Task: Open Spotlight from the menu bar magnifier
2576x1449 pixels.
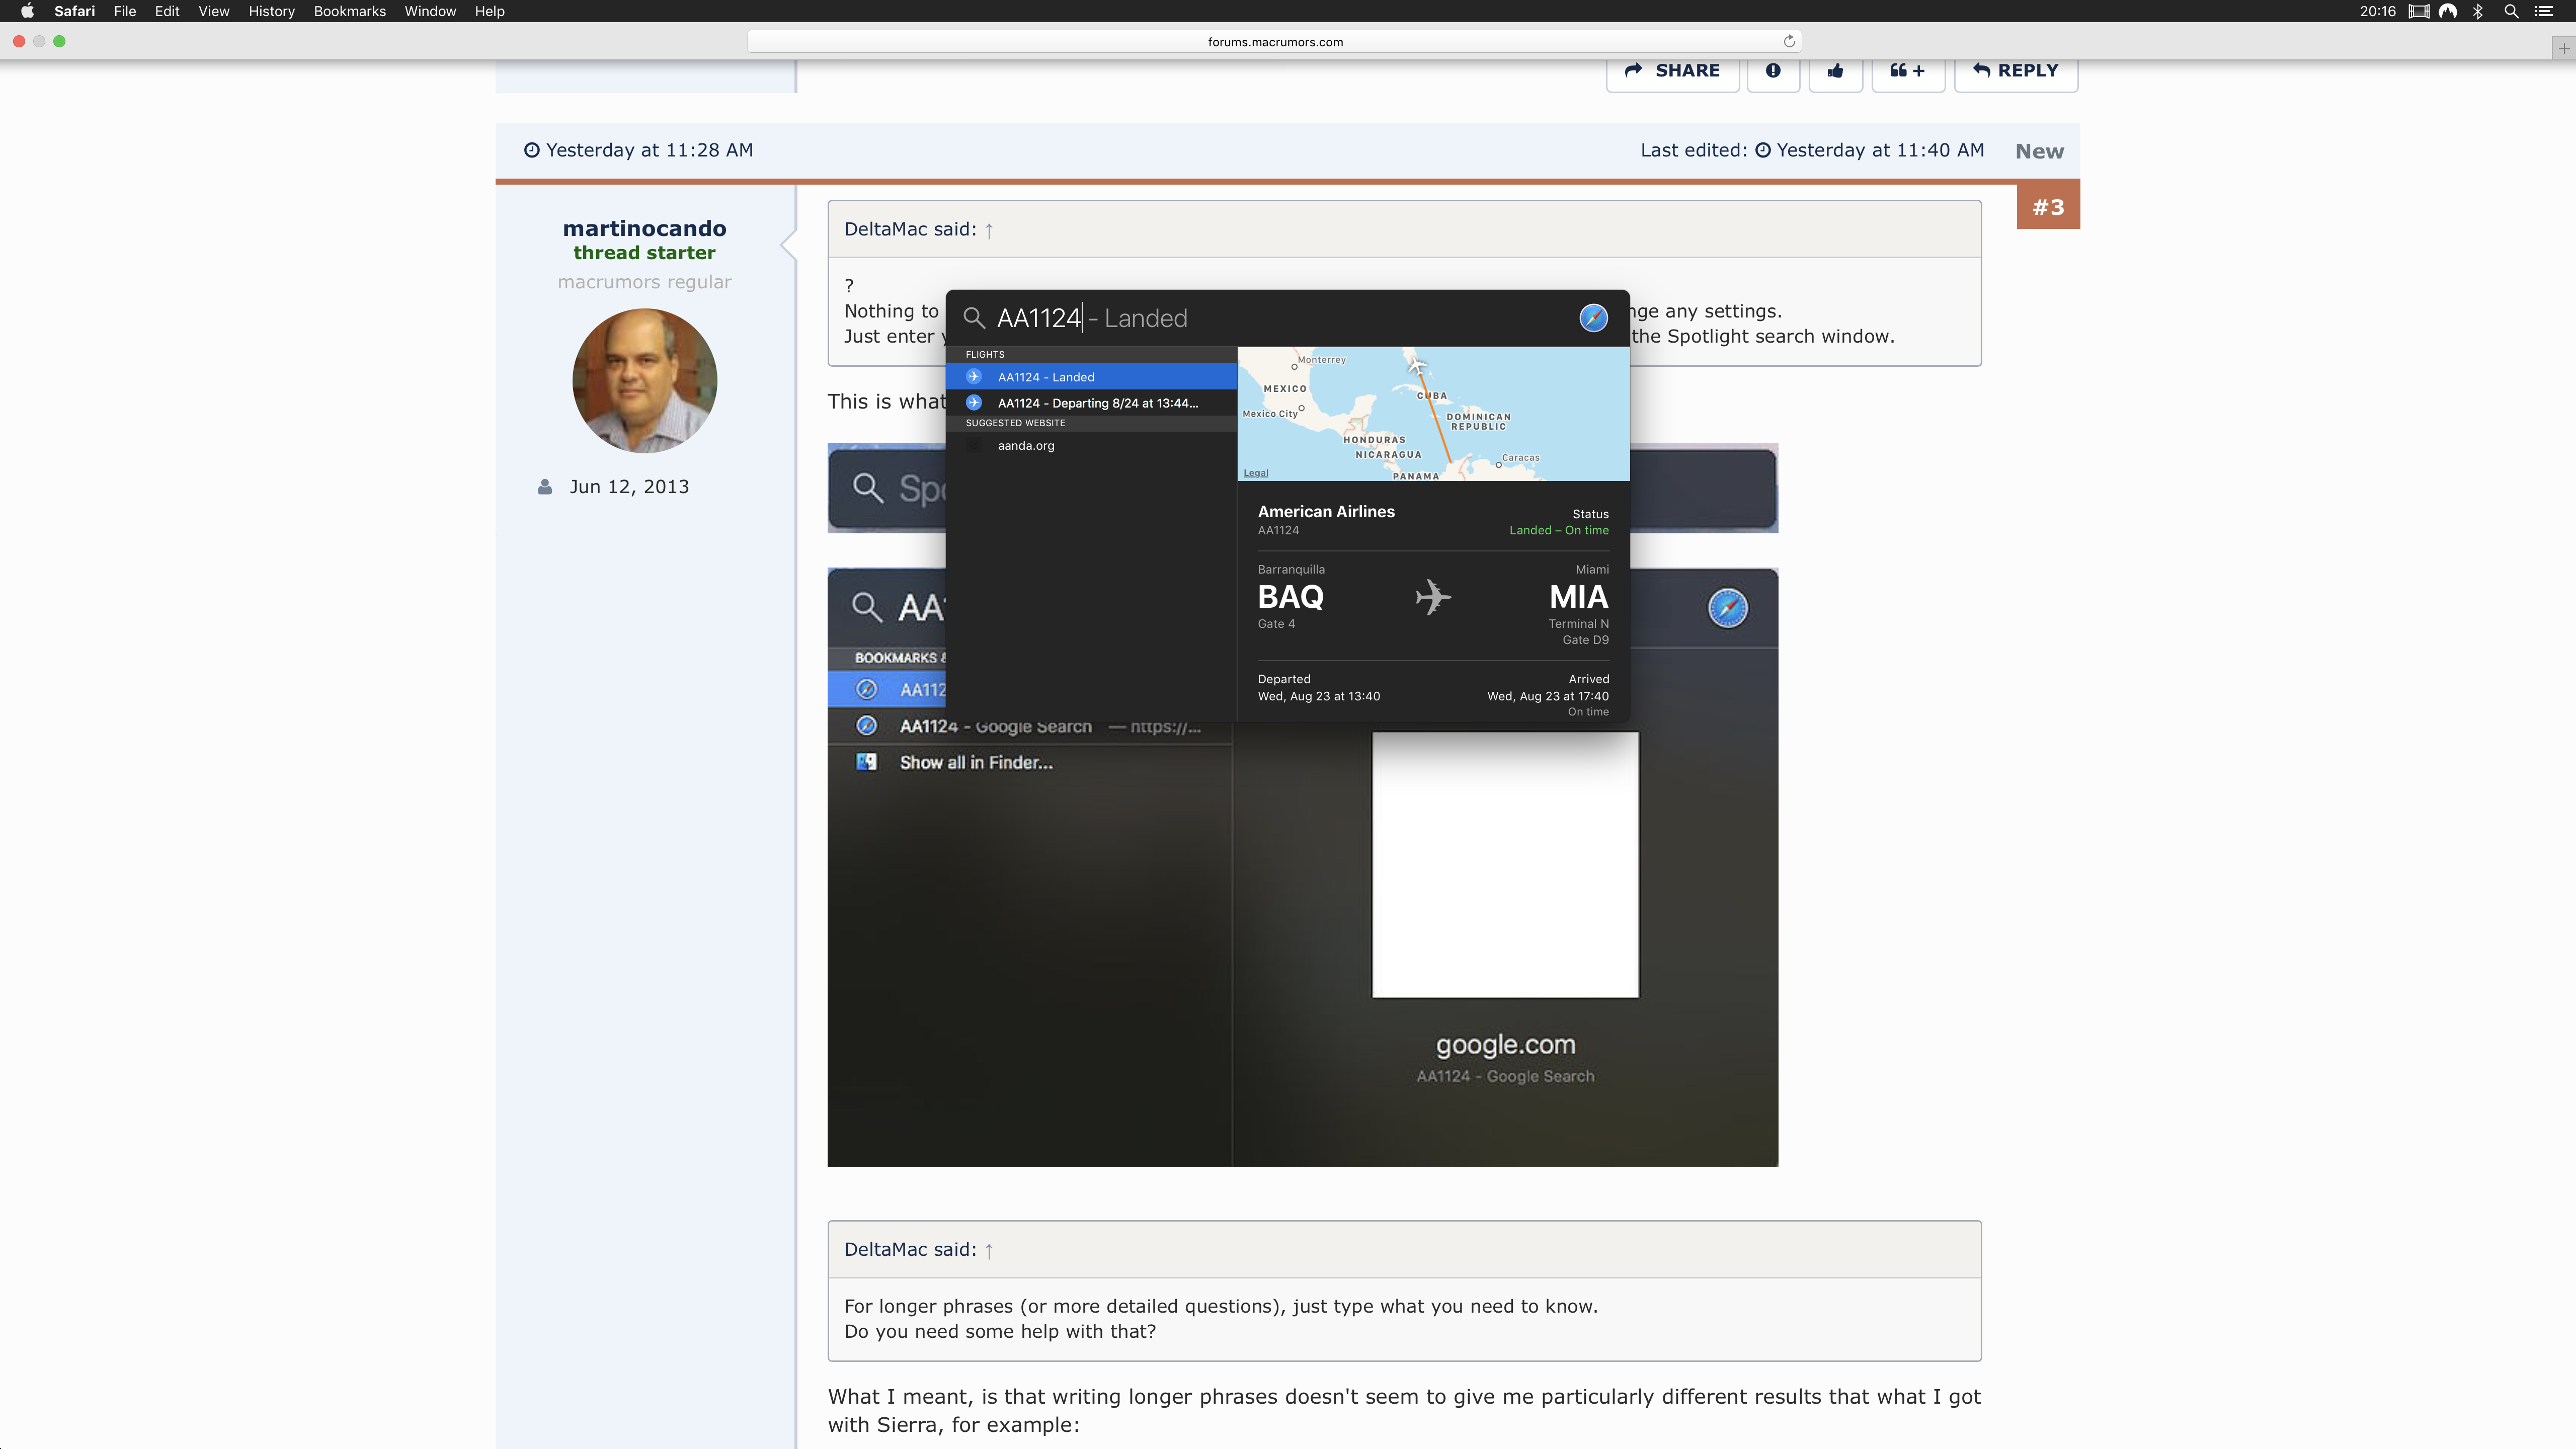Action: click(2511, 11)
